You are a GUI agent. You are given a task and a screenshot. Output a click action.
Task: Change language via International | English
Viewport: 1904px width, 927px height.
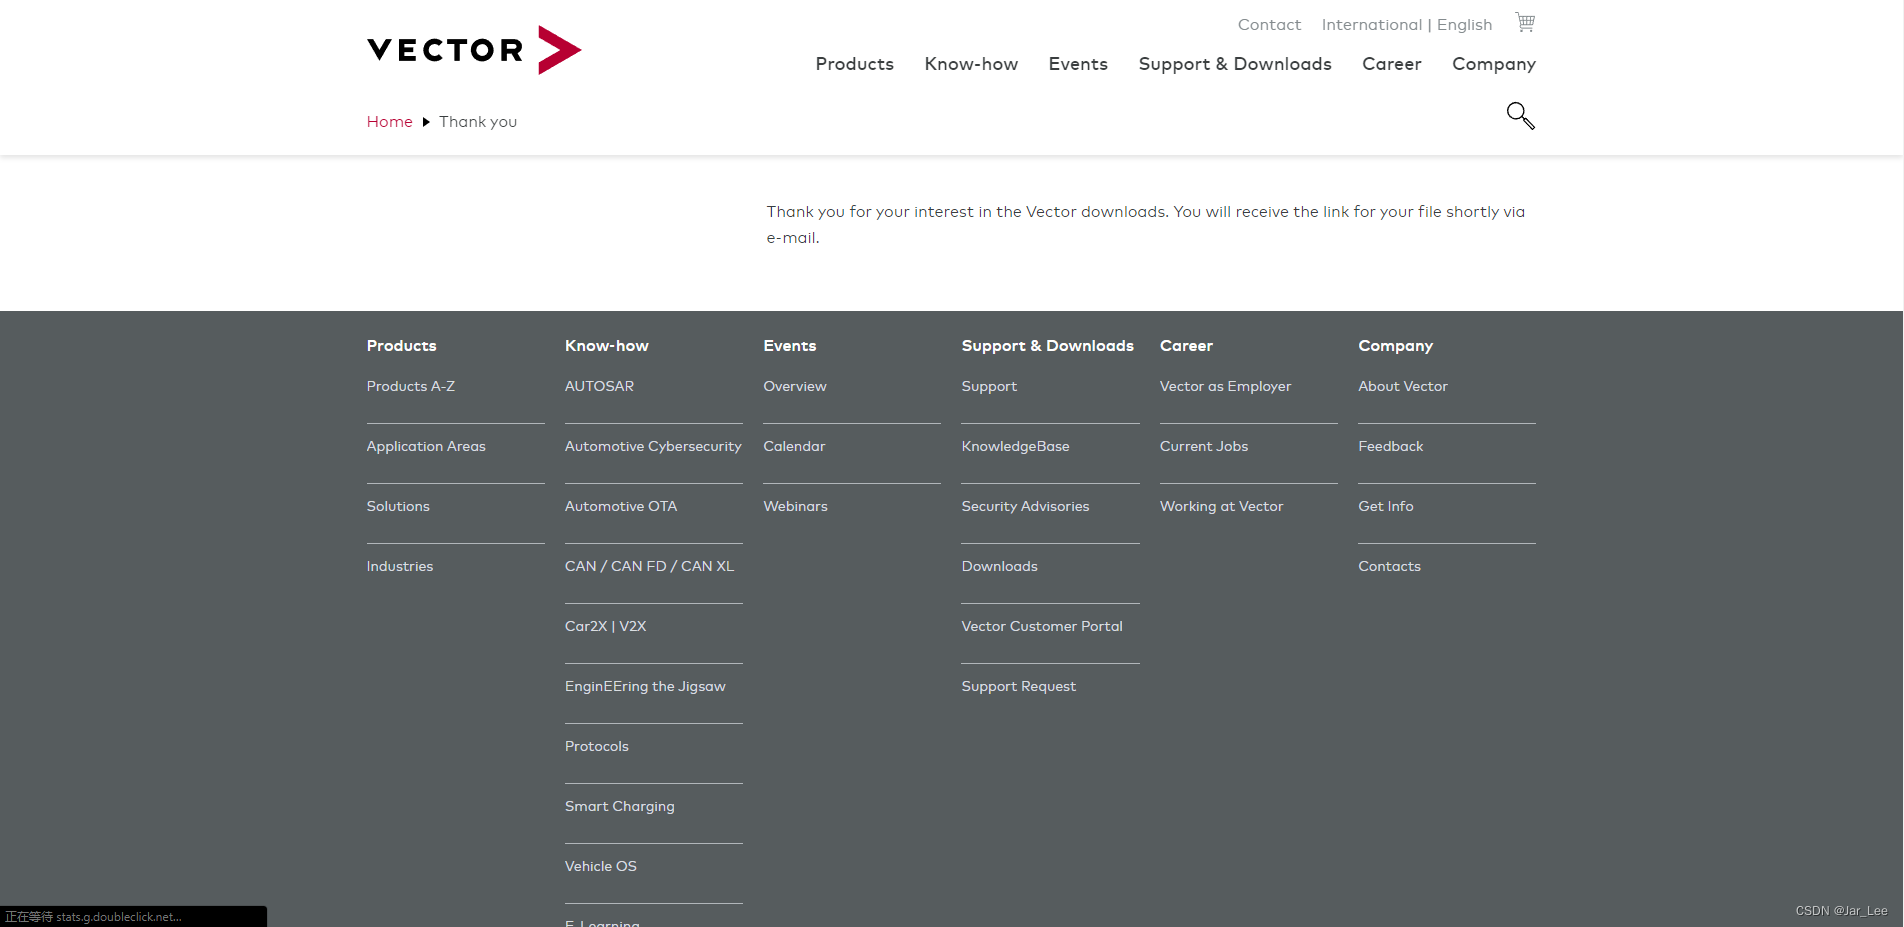click(x=1406, y=25)
